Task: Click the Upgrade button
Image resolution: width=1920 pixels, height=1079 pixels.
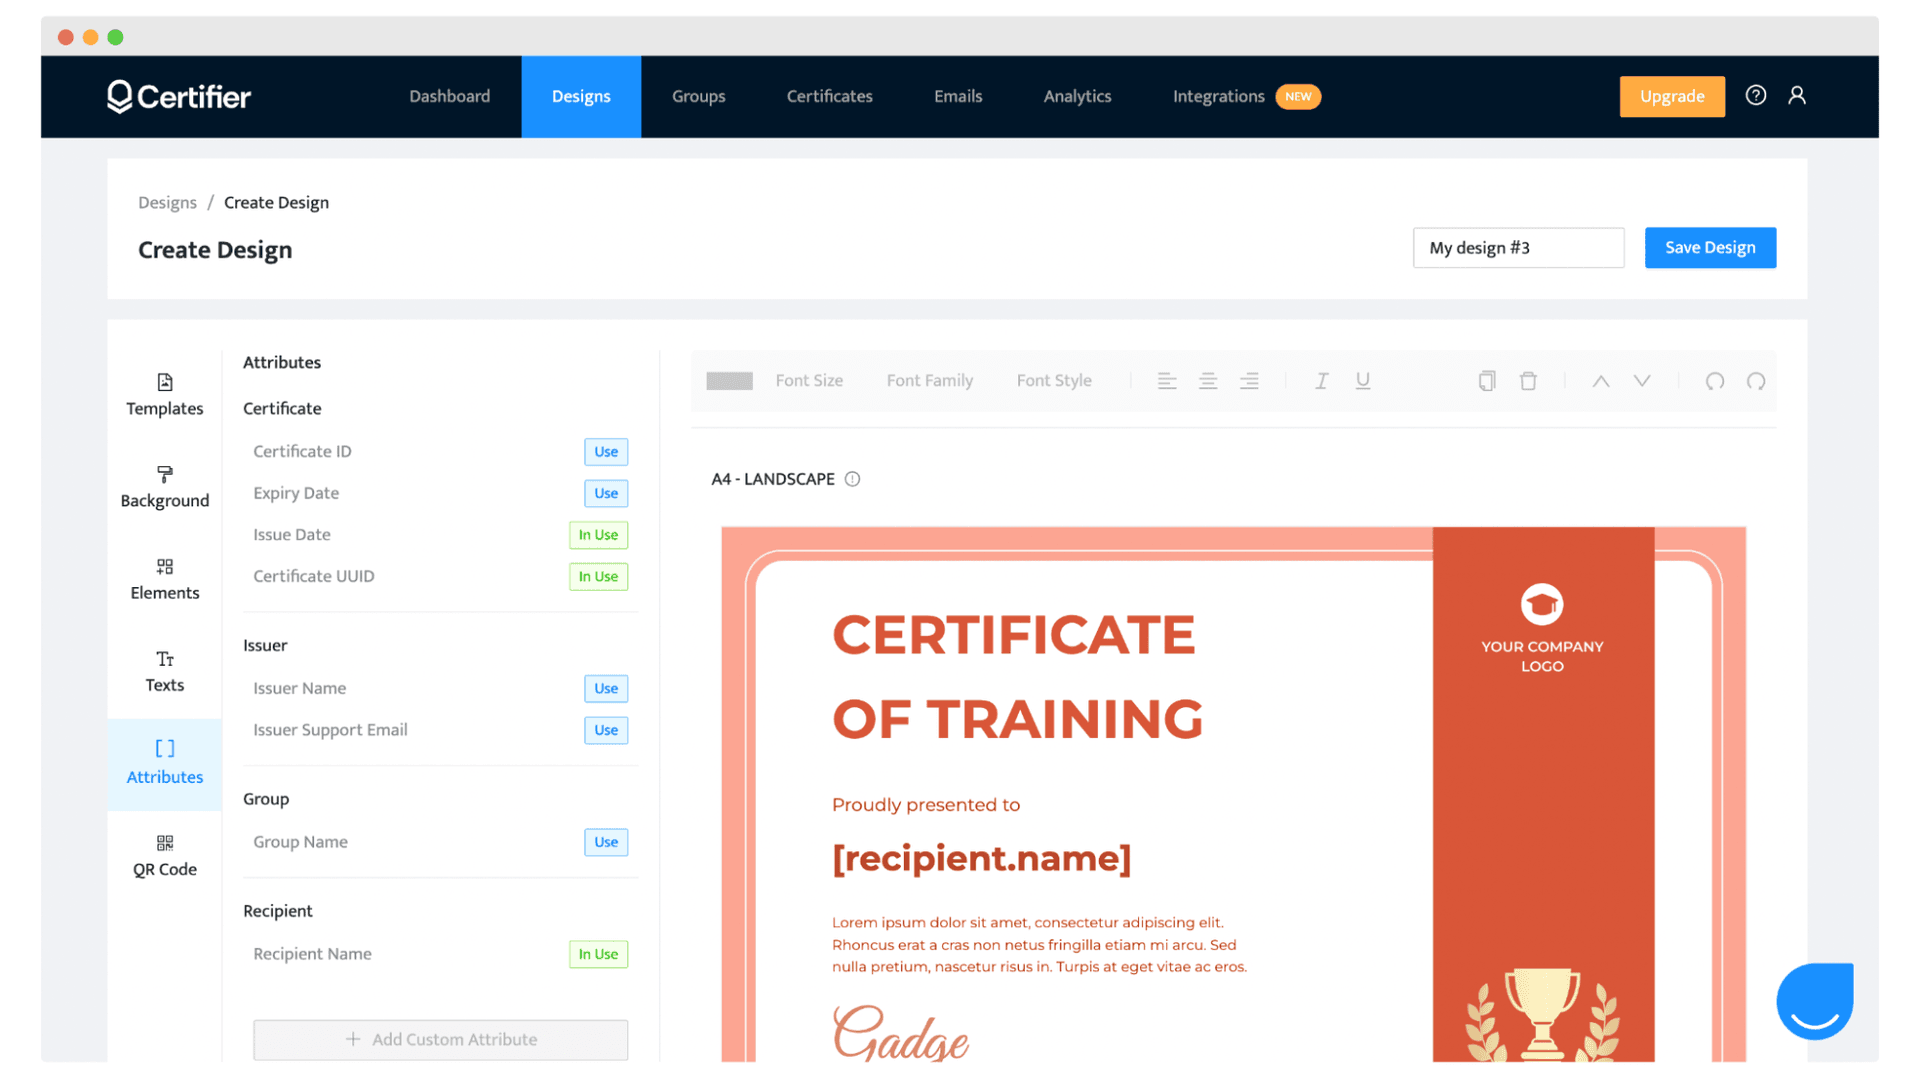Action: [1671, 96]
